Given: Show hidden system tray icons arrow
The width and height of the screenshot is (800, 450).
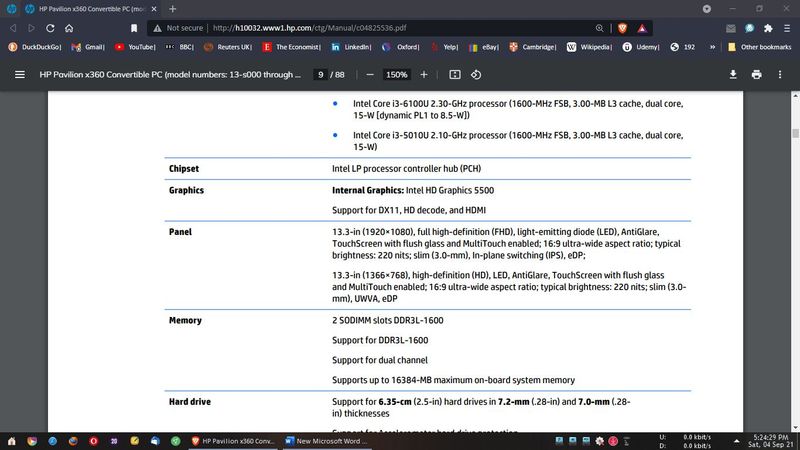Looking at the screenshot, I should pos(736,441).
